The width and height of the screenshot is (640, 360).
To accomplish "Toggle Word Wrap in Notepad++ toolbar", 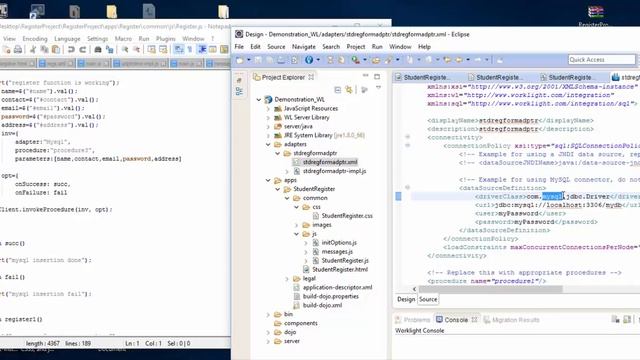I will click(x=179, y=49).
